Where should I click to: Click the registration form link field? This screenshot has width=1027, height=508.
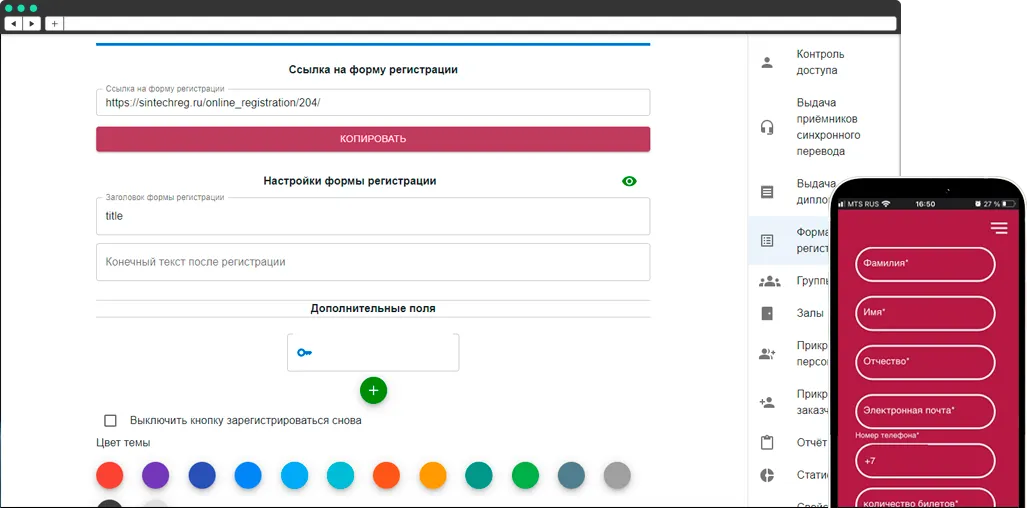373,103
